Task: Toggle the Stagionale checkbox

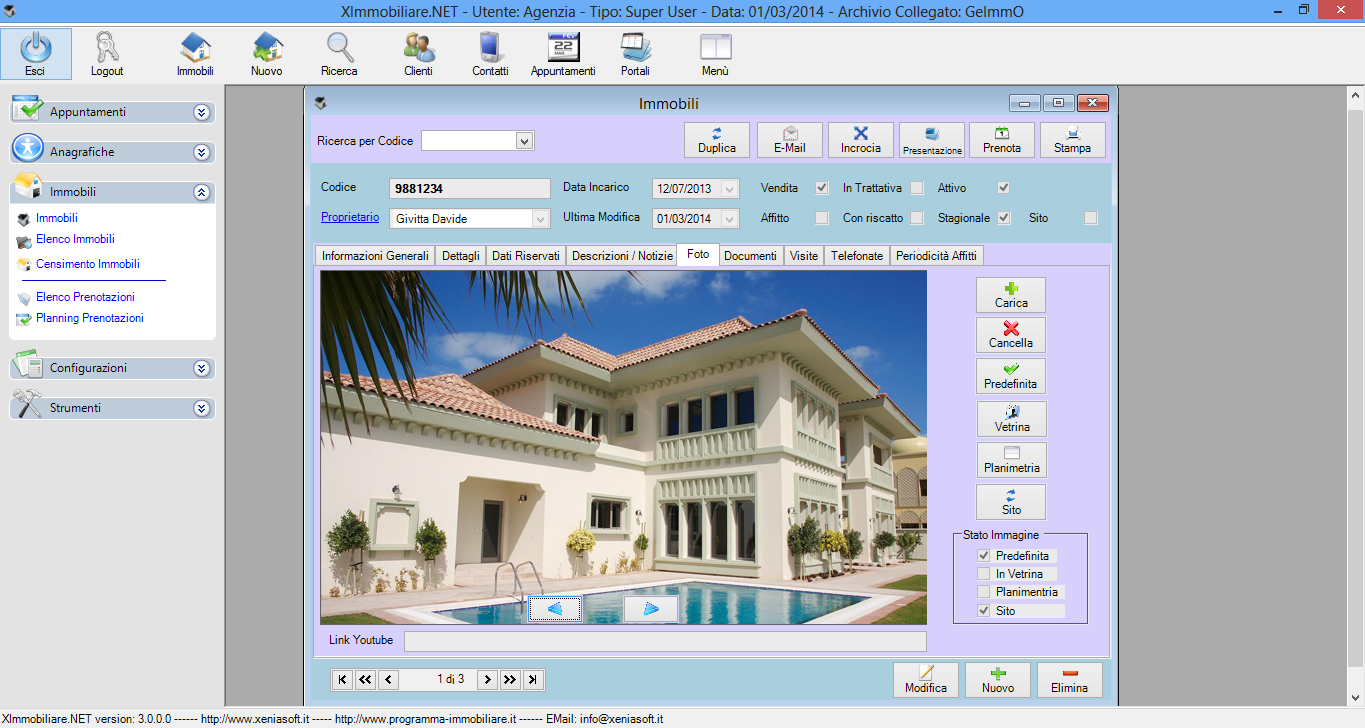Action: coord(1004,218)
